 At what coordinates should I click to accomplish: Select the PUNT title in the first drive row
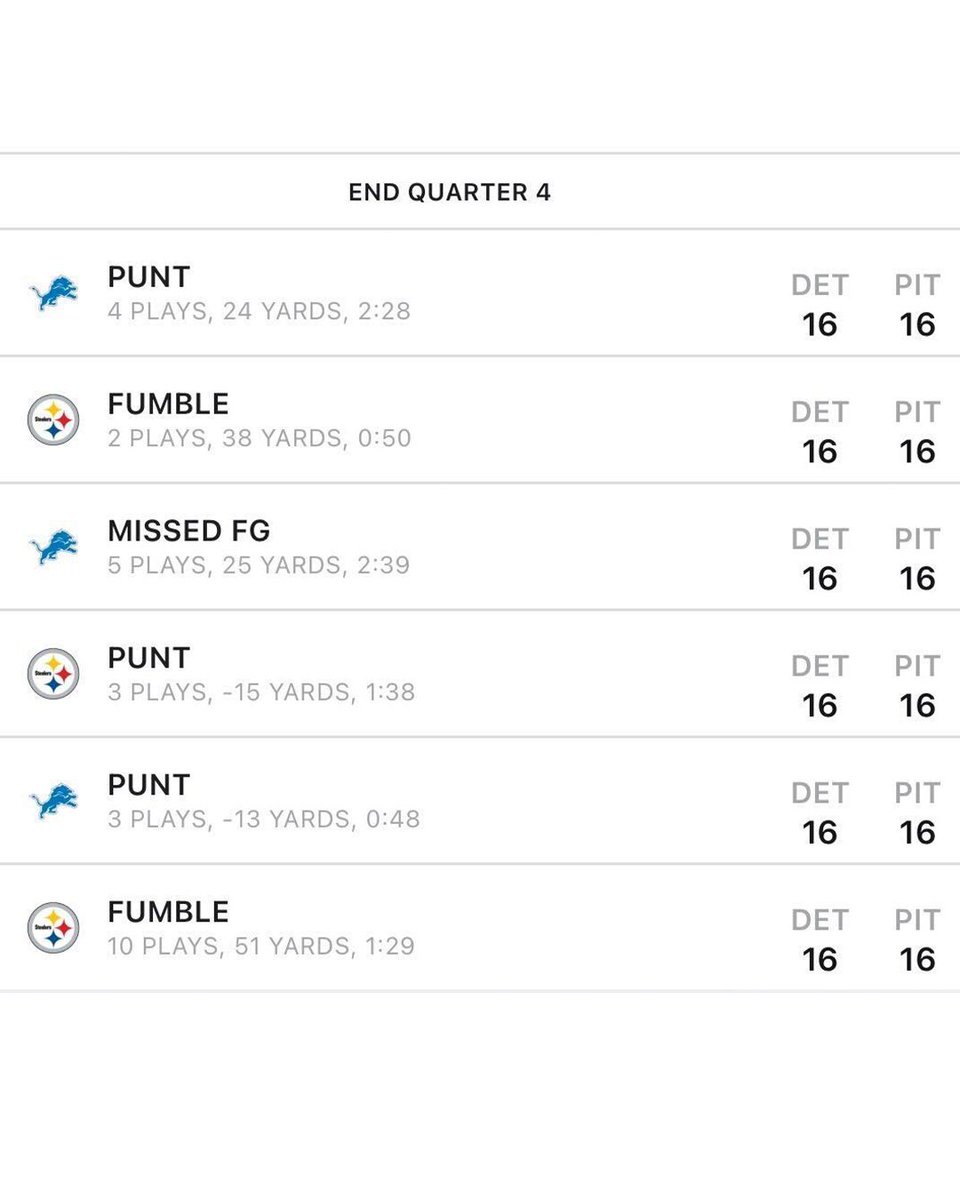pos(149,277)
